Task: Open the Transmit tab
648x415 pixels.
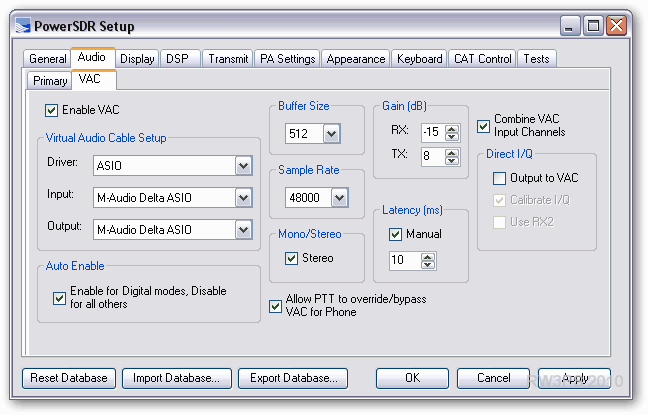Action: coord(228,59)
